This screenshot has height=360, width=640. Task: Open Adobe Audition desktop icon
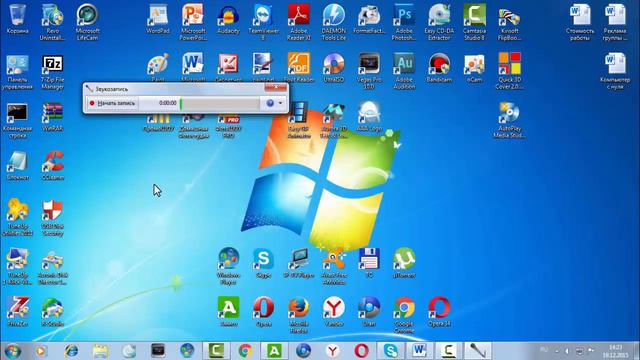pyautogui.click(x=404, y=71)
